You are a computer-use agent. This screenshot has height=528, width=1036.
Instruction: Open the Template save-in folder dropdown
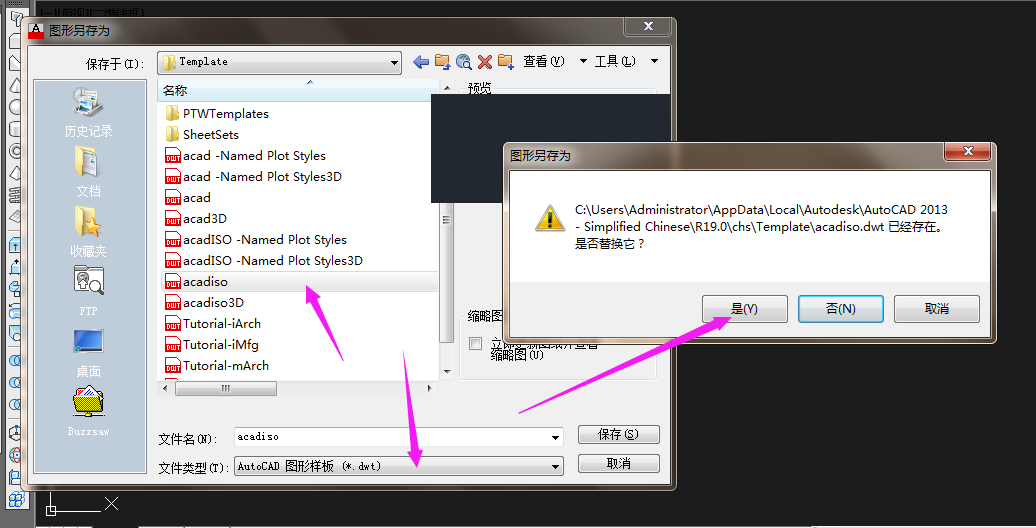click(x=279, y=63)
